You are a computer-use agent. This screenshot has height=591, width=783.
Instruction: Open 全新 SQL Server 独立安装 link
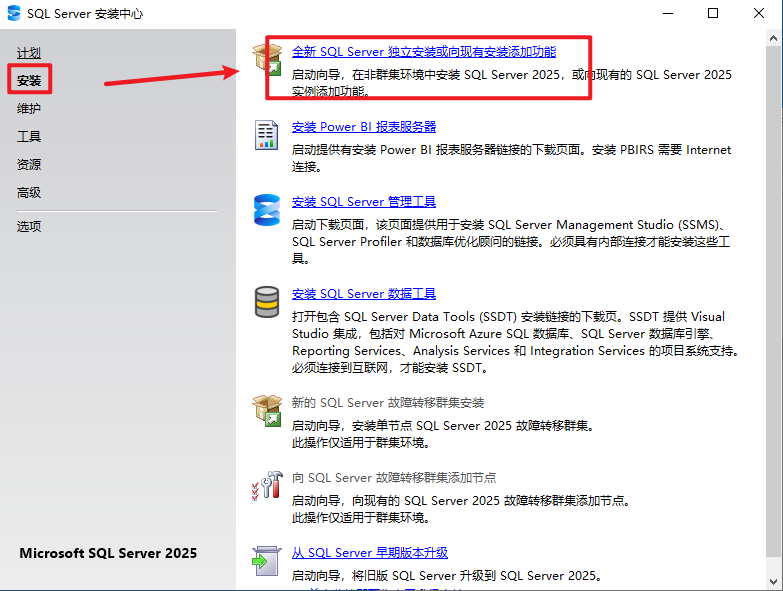coord(423,51)
